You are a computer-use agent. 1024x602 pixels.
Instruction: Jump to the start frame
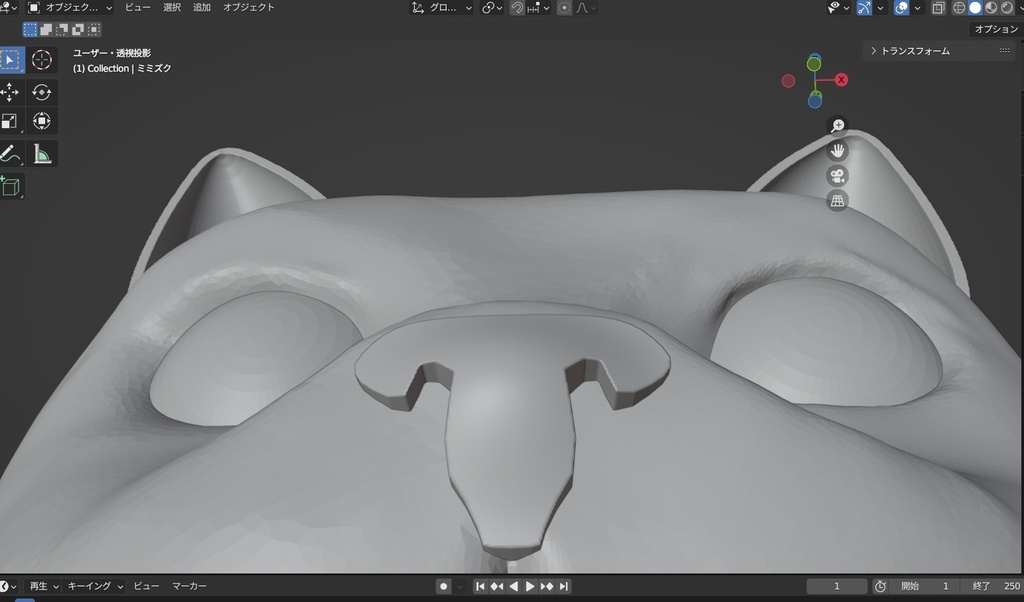click(480, 586)
